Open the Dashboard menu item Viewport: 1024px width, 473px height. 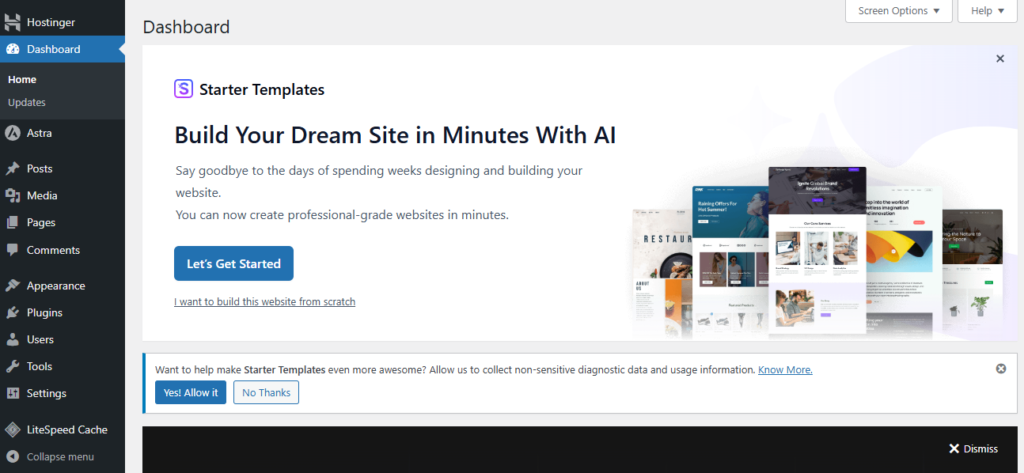tap(63, 49)
